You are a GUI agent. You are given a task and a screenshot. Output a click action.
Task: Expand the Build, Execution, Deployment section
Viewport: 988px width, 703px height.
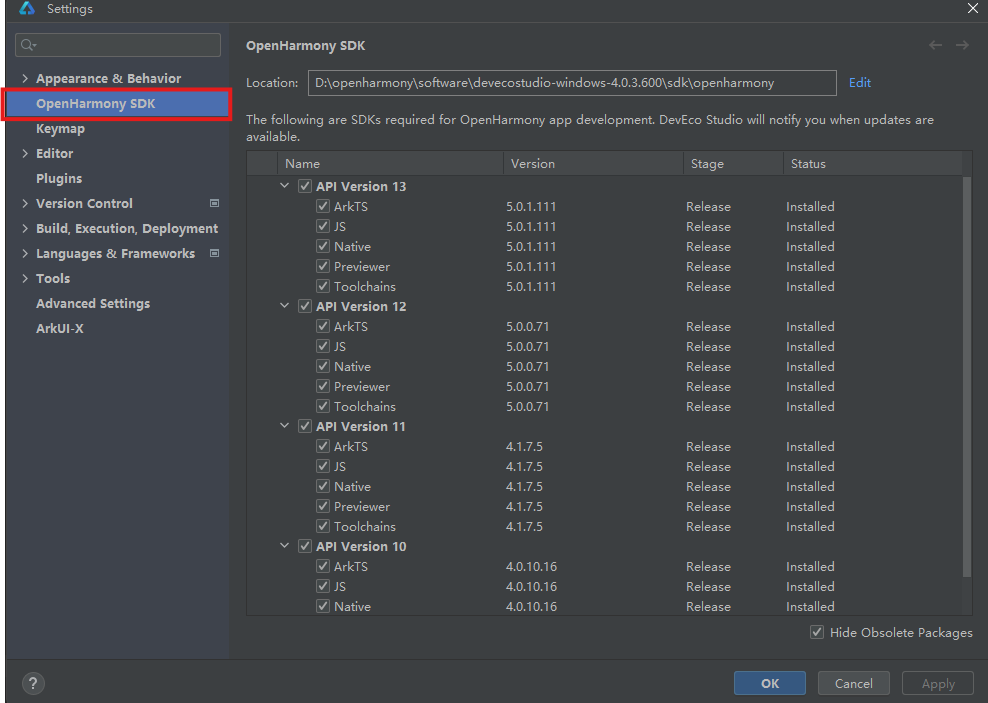click(25, 229)
